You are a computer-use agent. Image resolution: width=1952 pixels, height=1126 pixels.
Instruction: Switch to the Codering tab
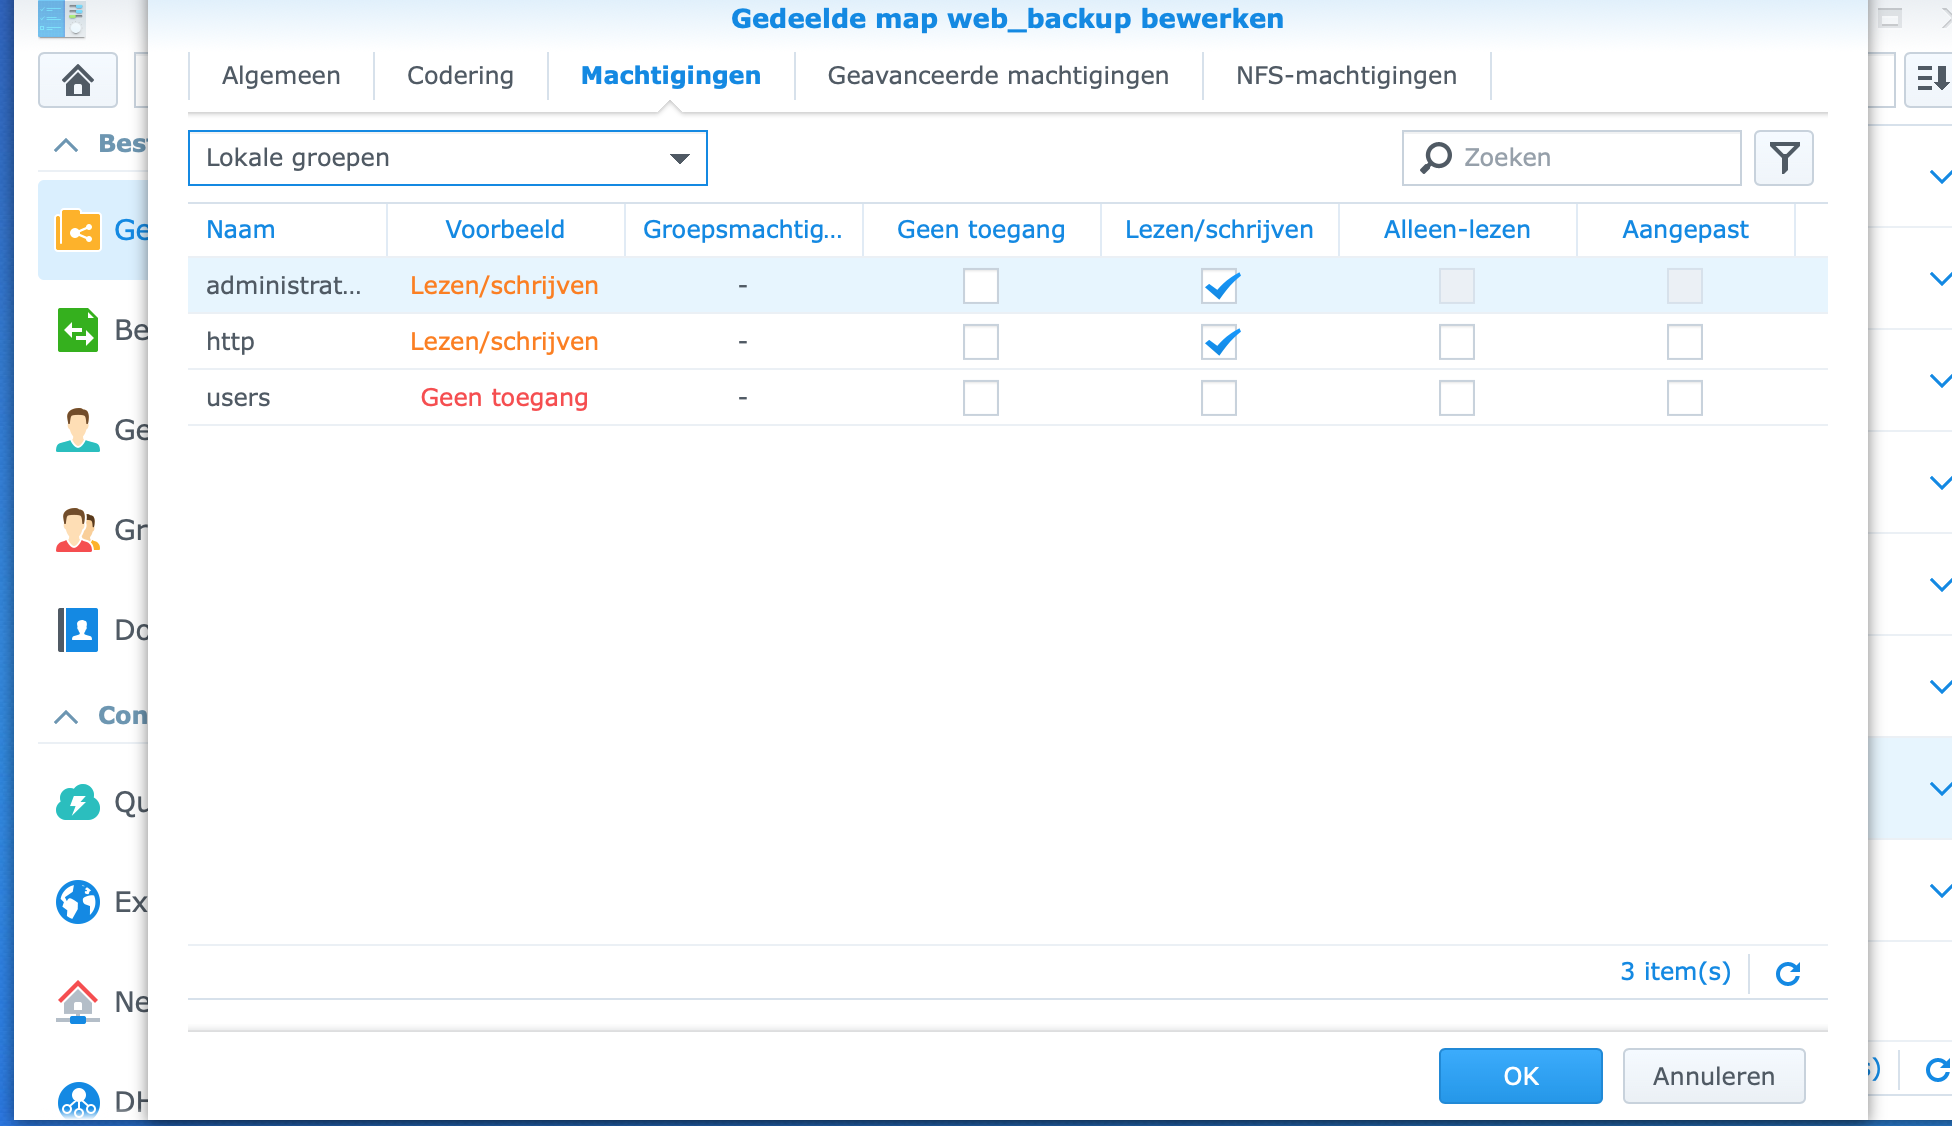click(x=460, y=76)
